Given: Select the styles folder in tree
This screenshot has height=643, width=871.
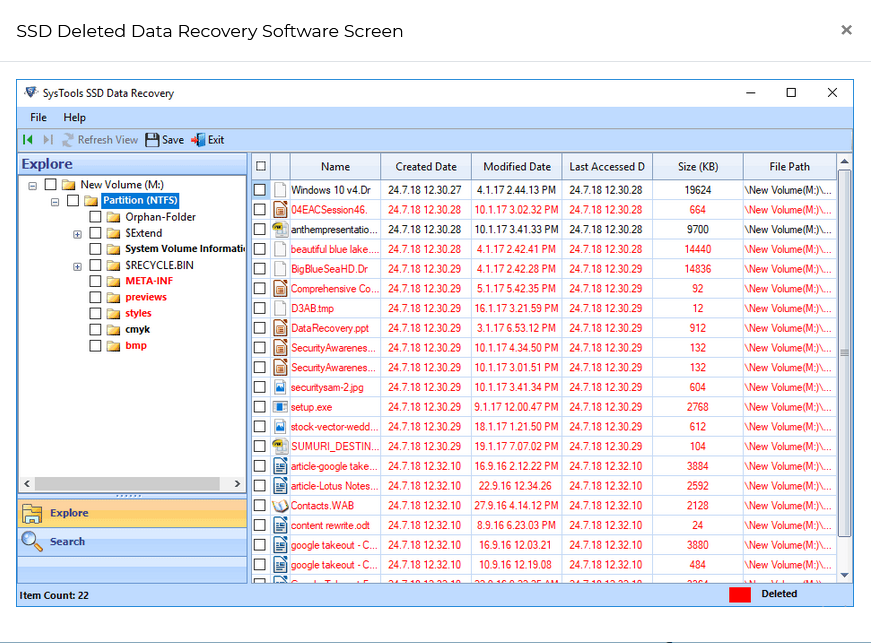Looking at the screenshot, I should coord(138,313).
